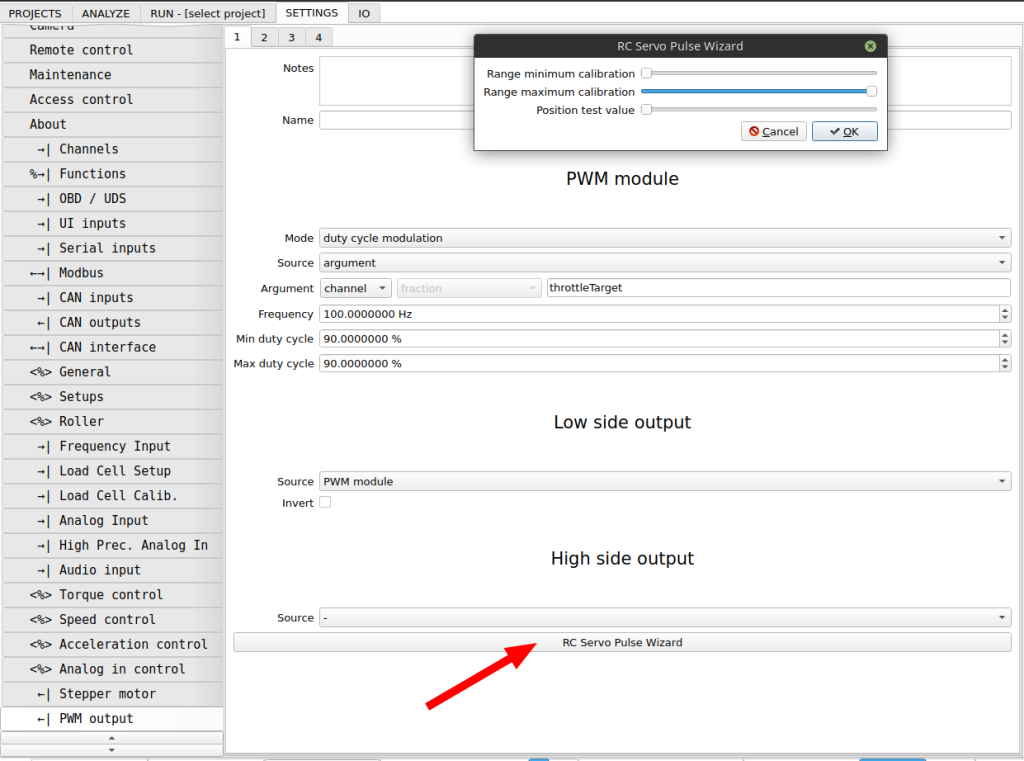Select output tab number 3
This screenshot has height=761, width=1024.
(x=291, y=37)
